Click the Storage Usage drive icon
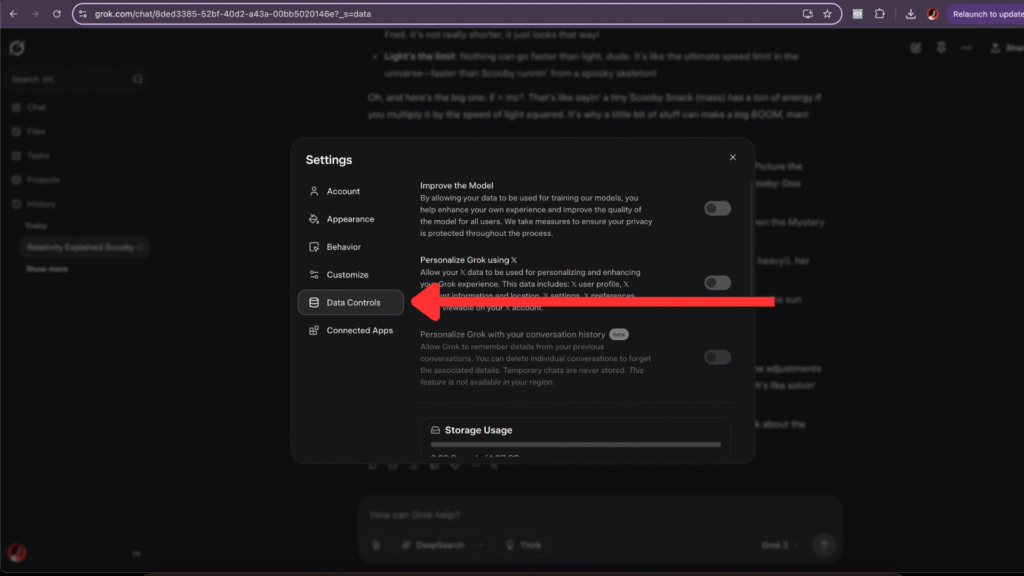The width and height of the screenshot is (1024, 576). click(x=436, y=430)
